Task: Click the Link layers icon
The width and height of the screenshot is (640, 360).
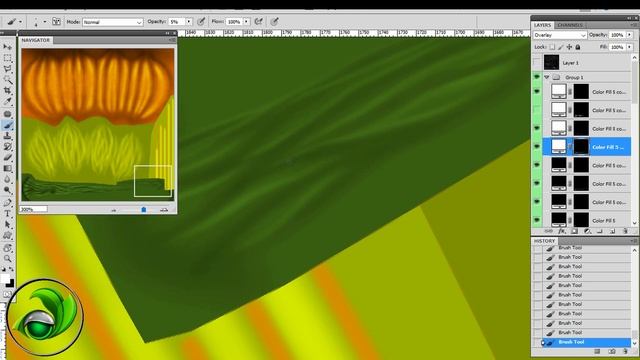Action: pos(549,231)
